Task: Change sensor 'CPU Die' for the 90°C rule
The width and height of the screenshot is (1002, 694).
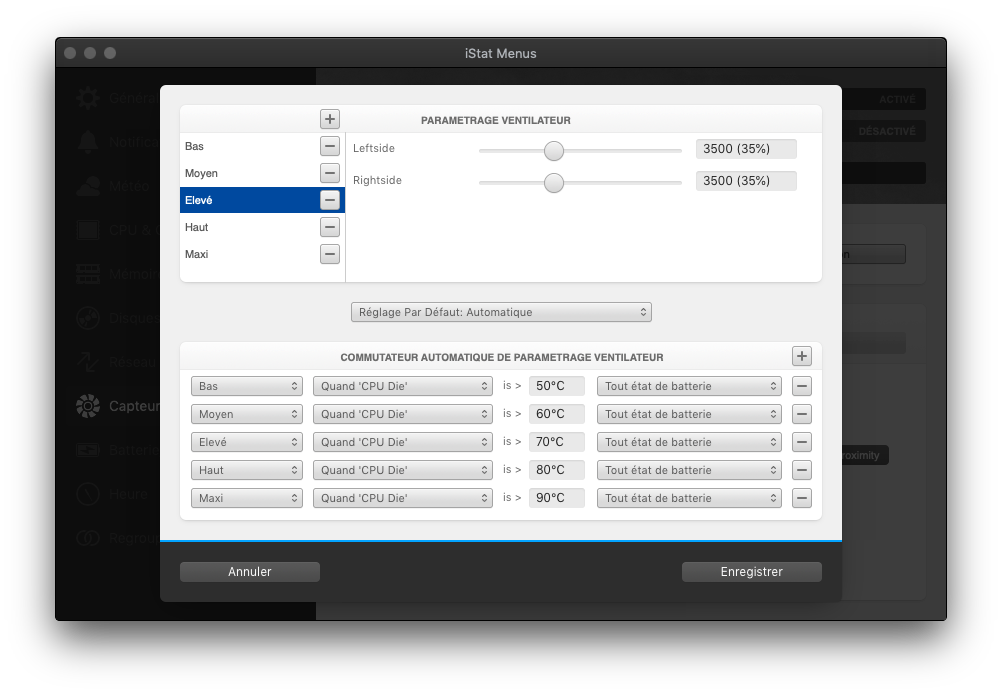Action: [403, 498]
